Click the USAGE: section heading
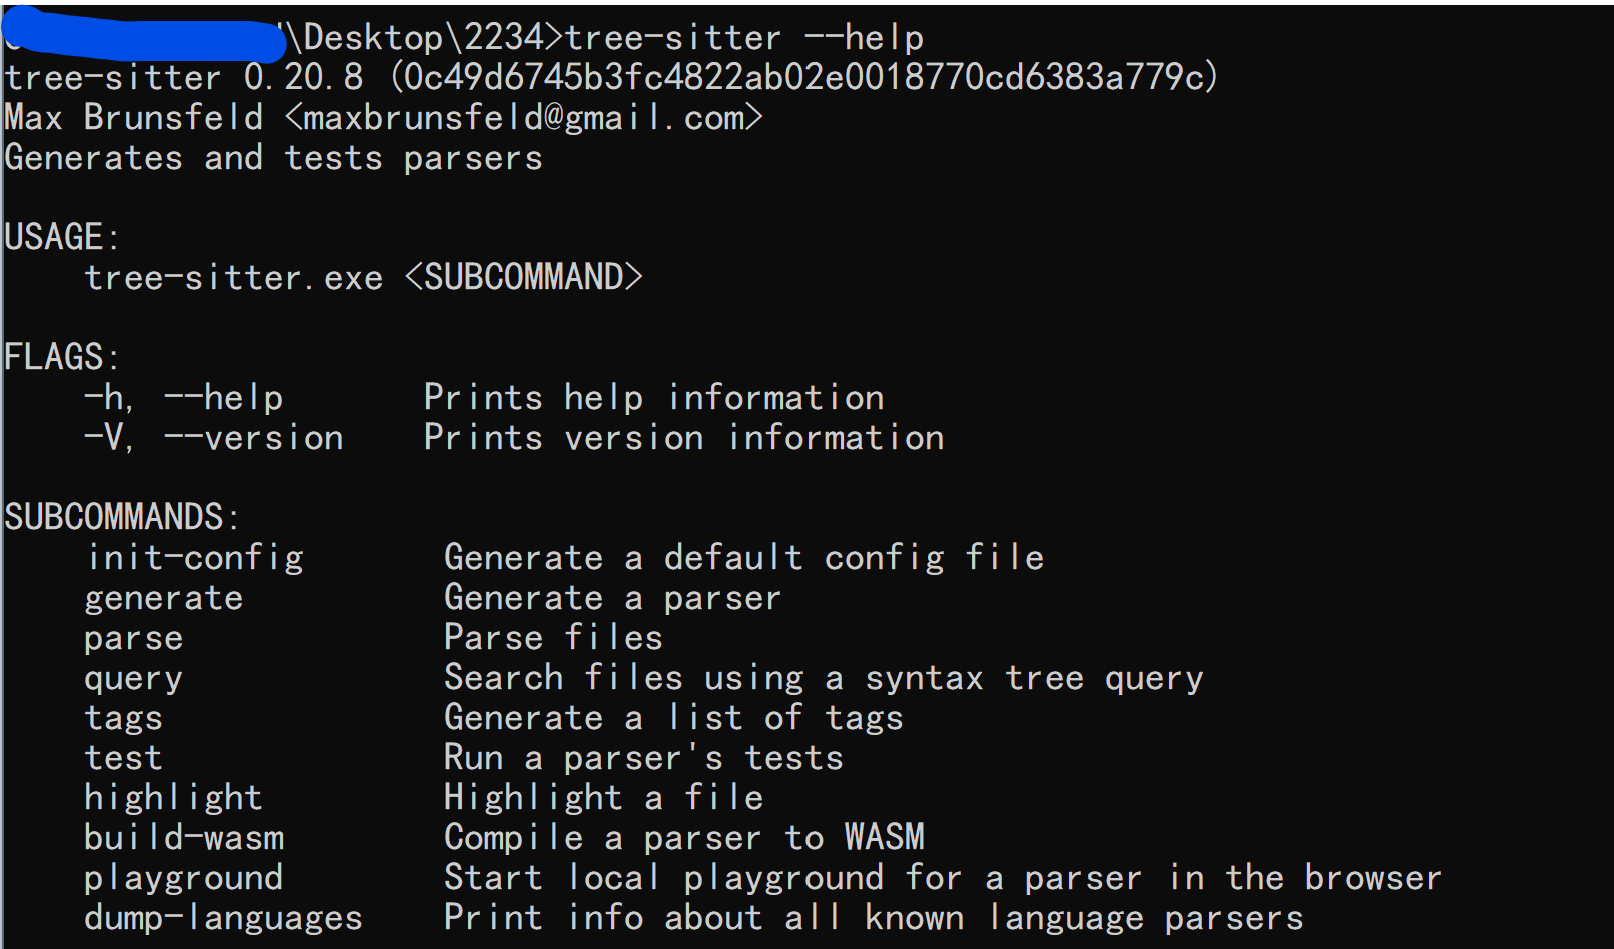This screenshot has height=949, width=1614. (62, 237)
